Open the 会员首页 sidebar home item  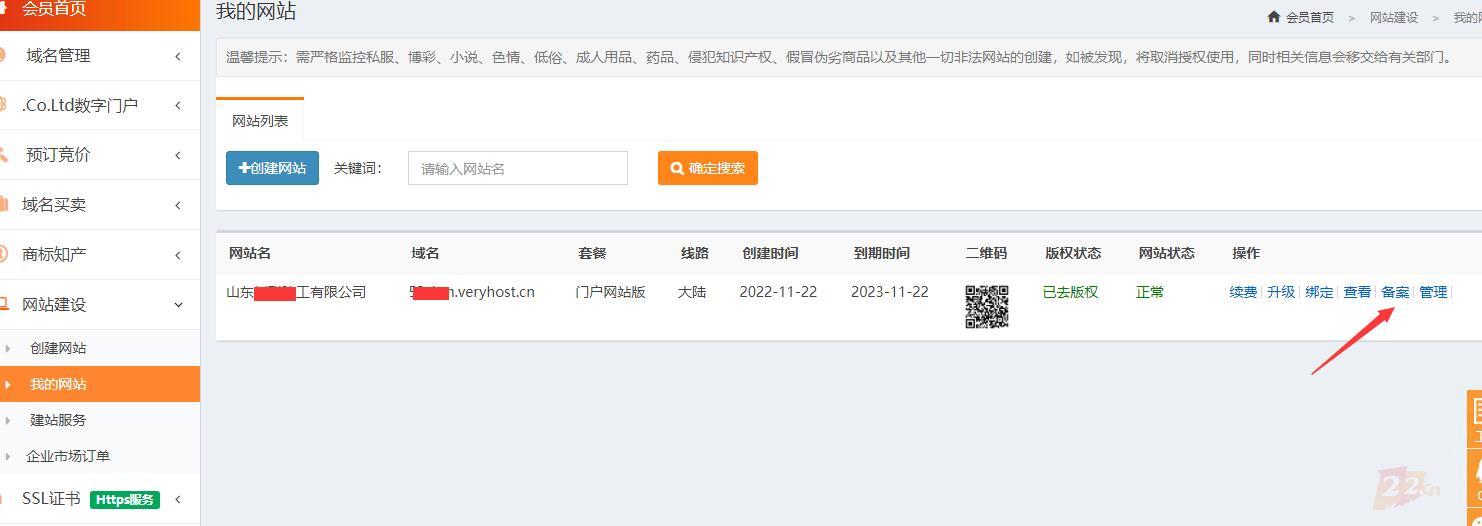pos(99,13)
